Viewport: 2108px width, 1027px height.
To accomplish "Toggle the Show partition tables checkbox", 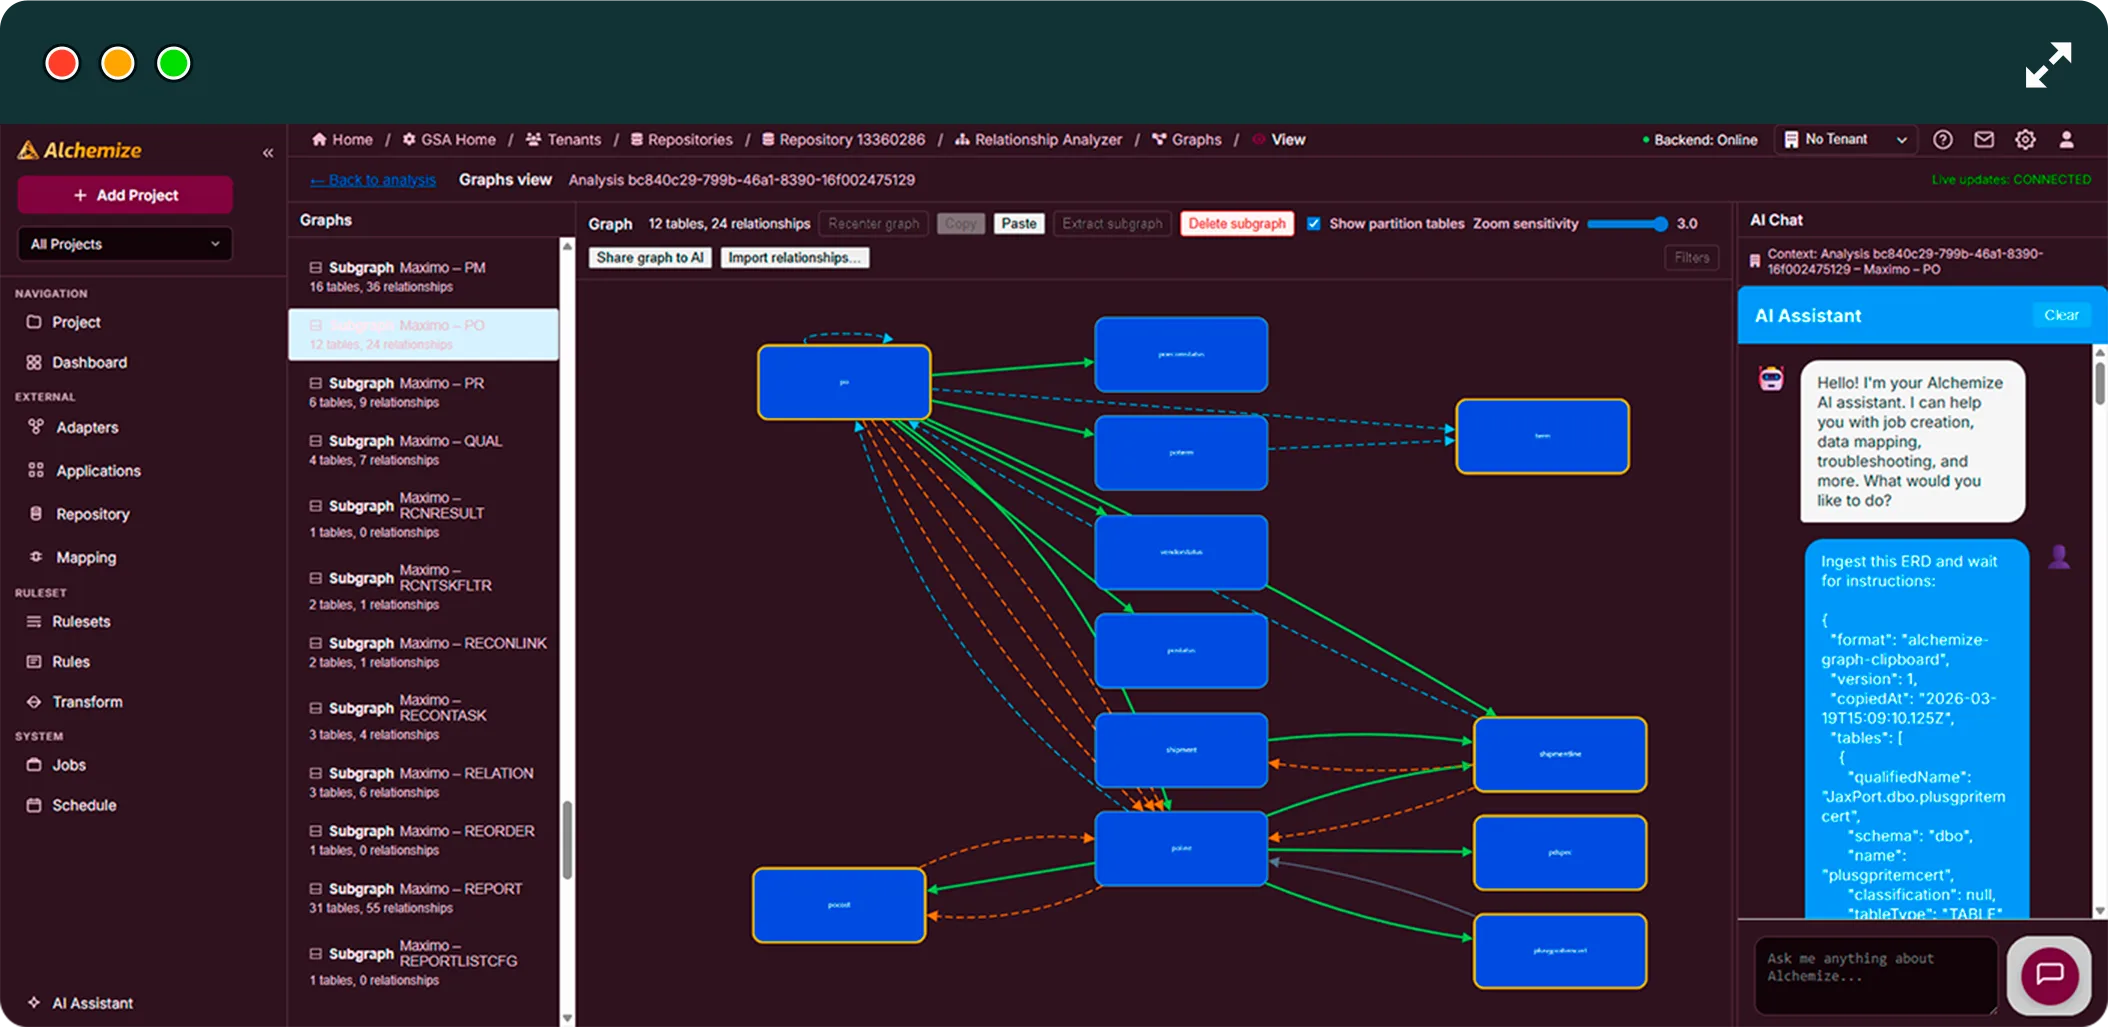I will (1314, 224).
